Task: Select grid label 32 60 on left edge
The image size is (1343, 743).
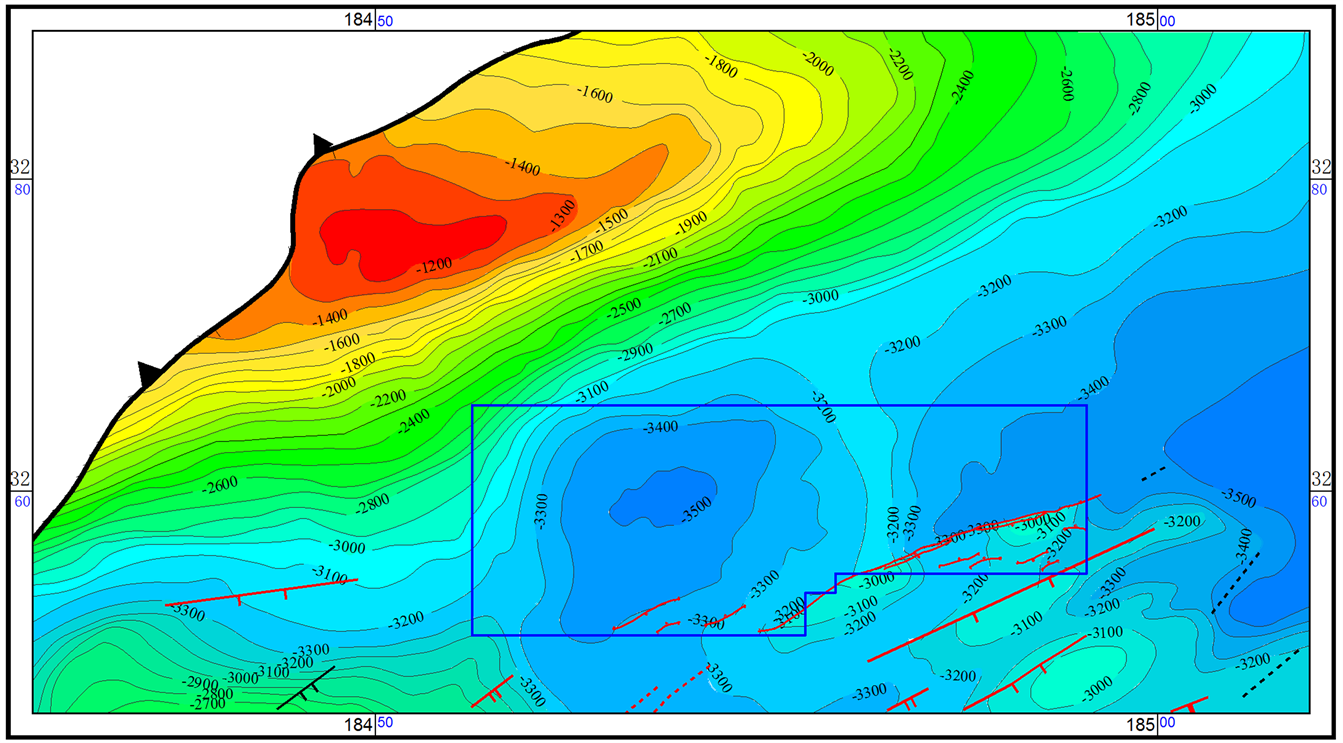Action: [19, 489]
